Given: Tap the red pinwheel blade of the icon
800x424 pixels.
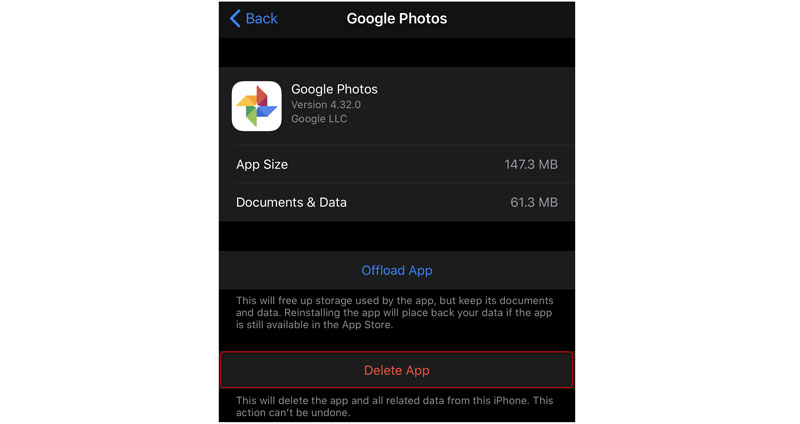Looking at the screenshot, I should 262,95.
